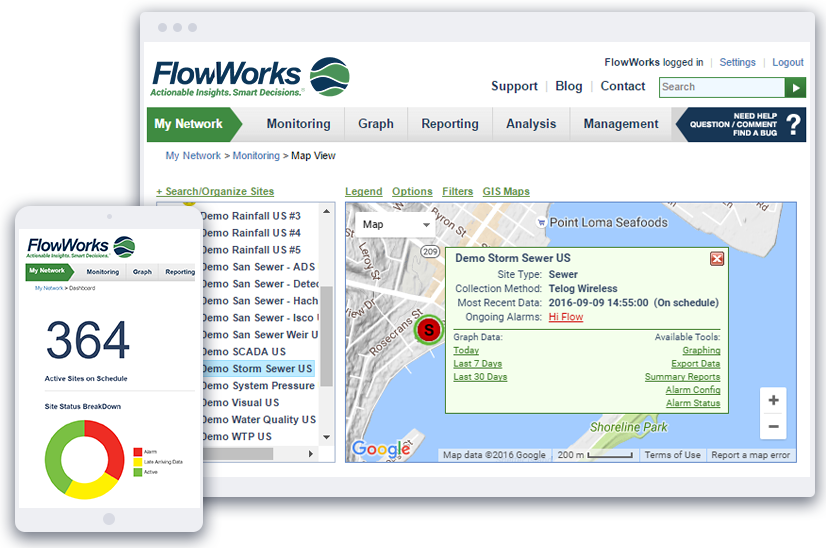Click the Google logo on the map

tap(381, 449)
